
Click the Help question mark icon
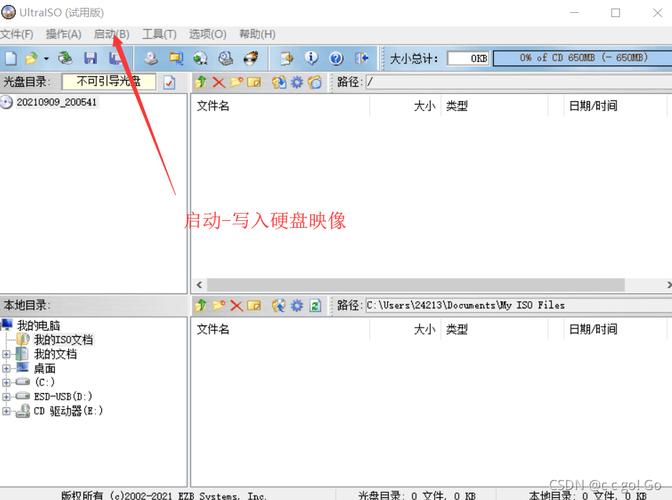click(336, 59)
